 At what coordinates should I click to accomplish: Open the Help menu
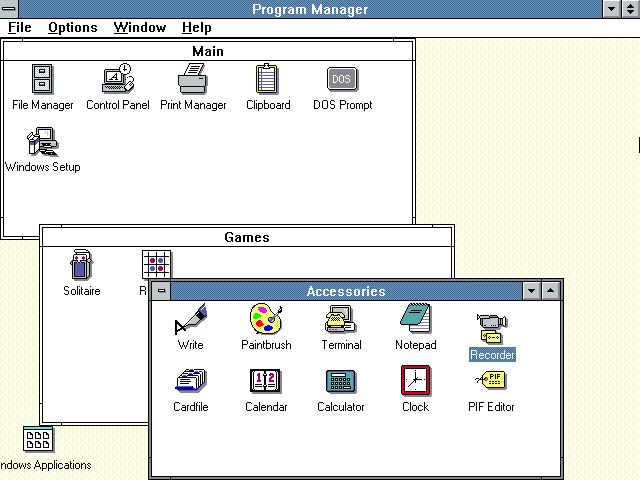[x=196, y=27]
